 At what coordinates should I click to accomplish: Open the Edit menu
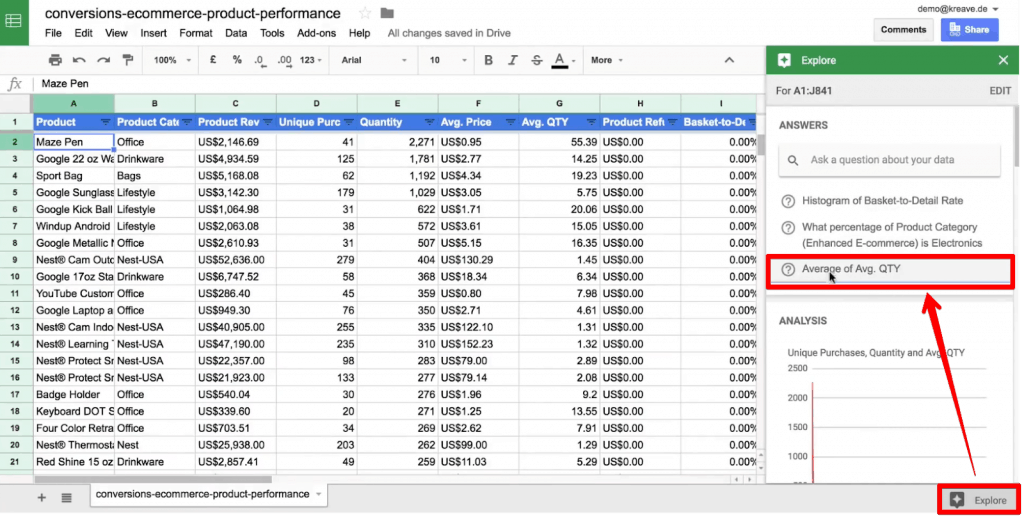[x=83, y=33]
